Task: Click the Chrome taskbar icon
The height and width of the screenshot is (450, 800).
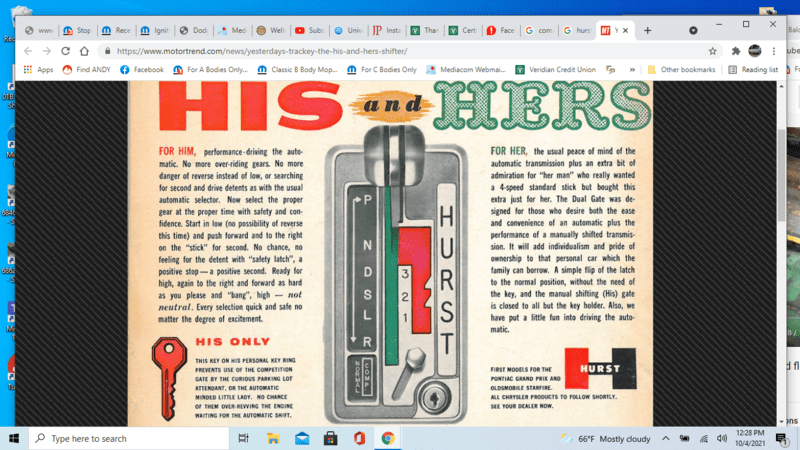Action: (x=388, y=438)
